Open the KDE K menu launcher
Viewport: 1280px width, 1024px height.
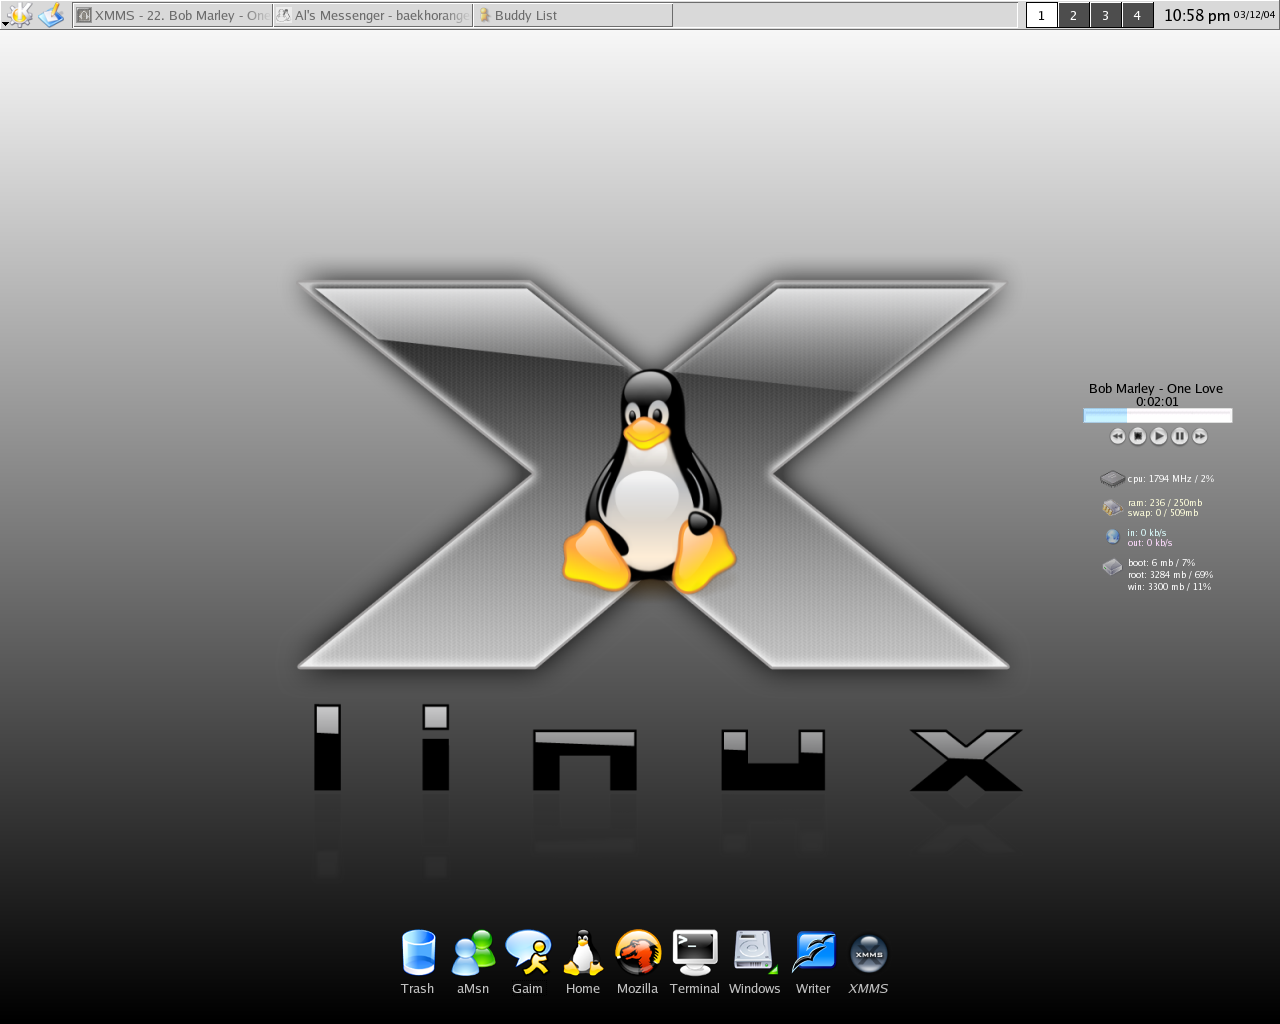click(18, 15)
